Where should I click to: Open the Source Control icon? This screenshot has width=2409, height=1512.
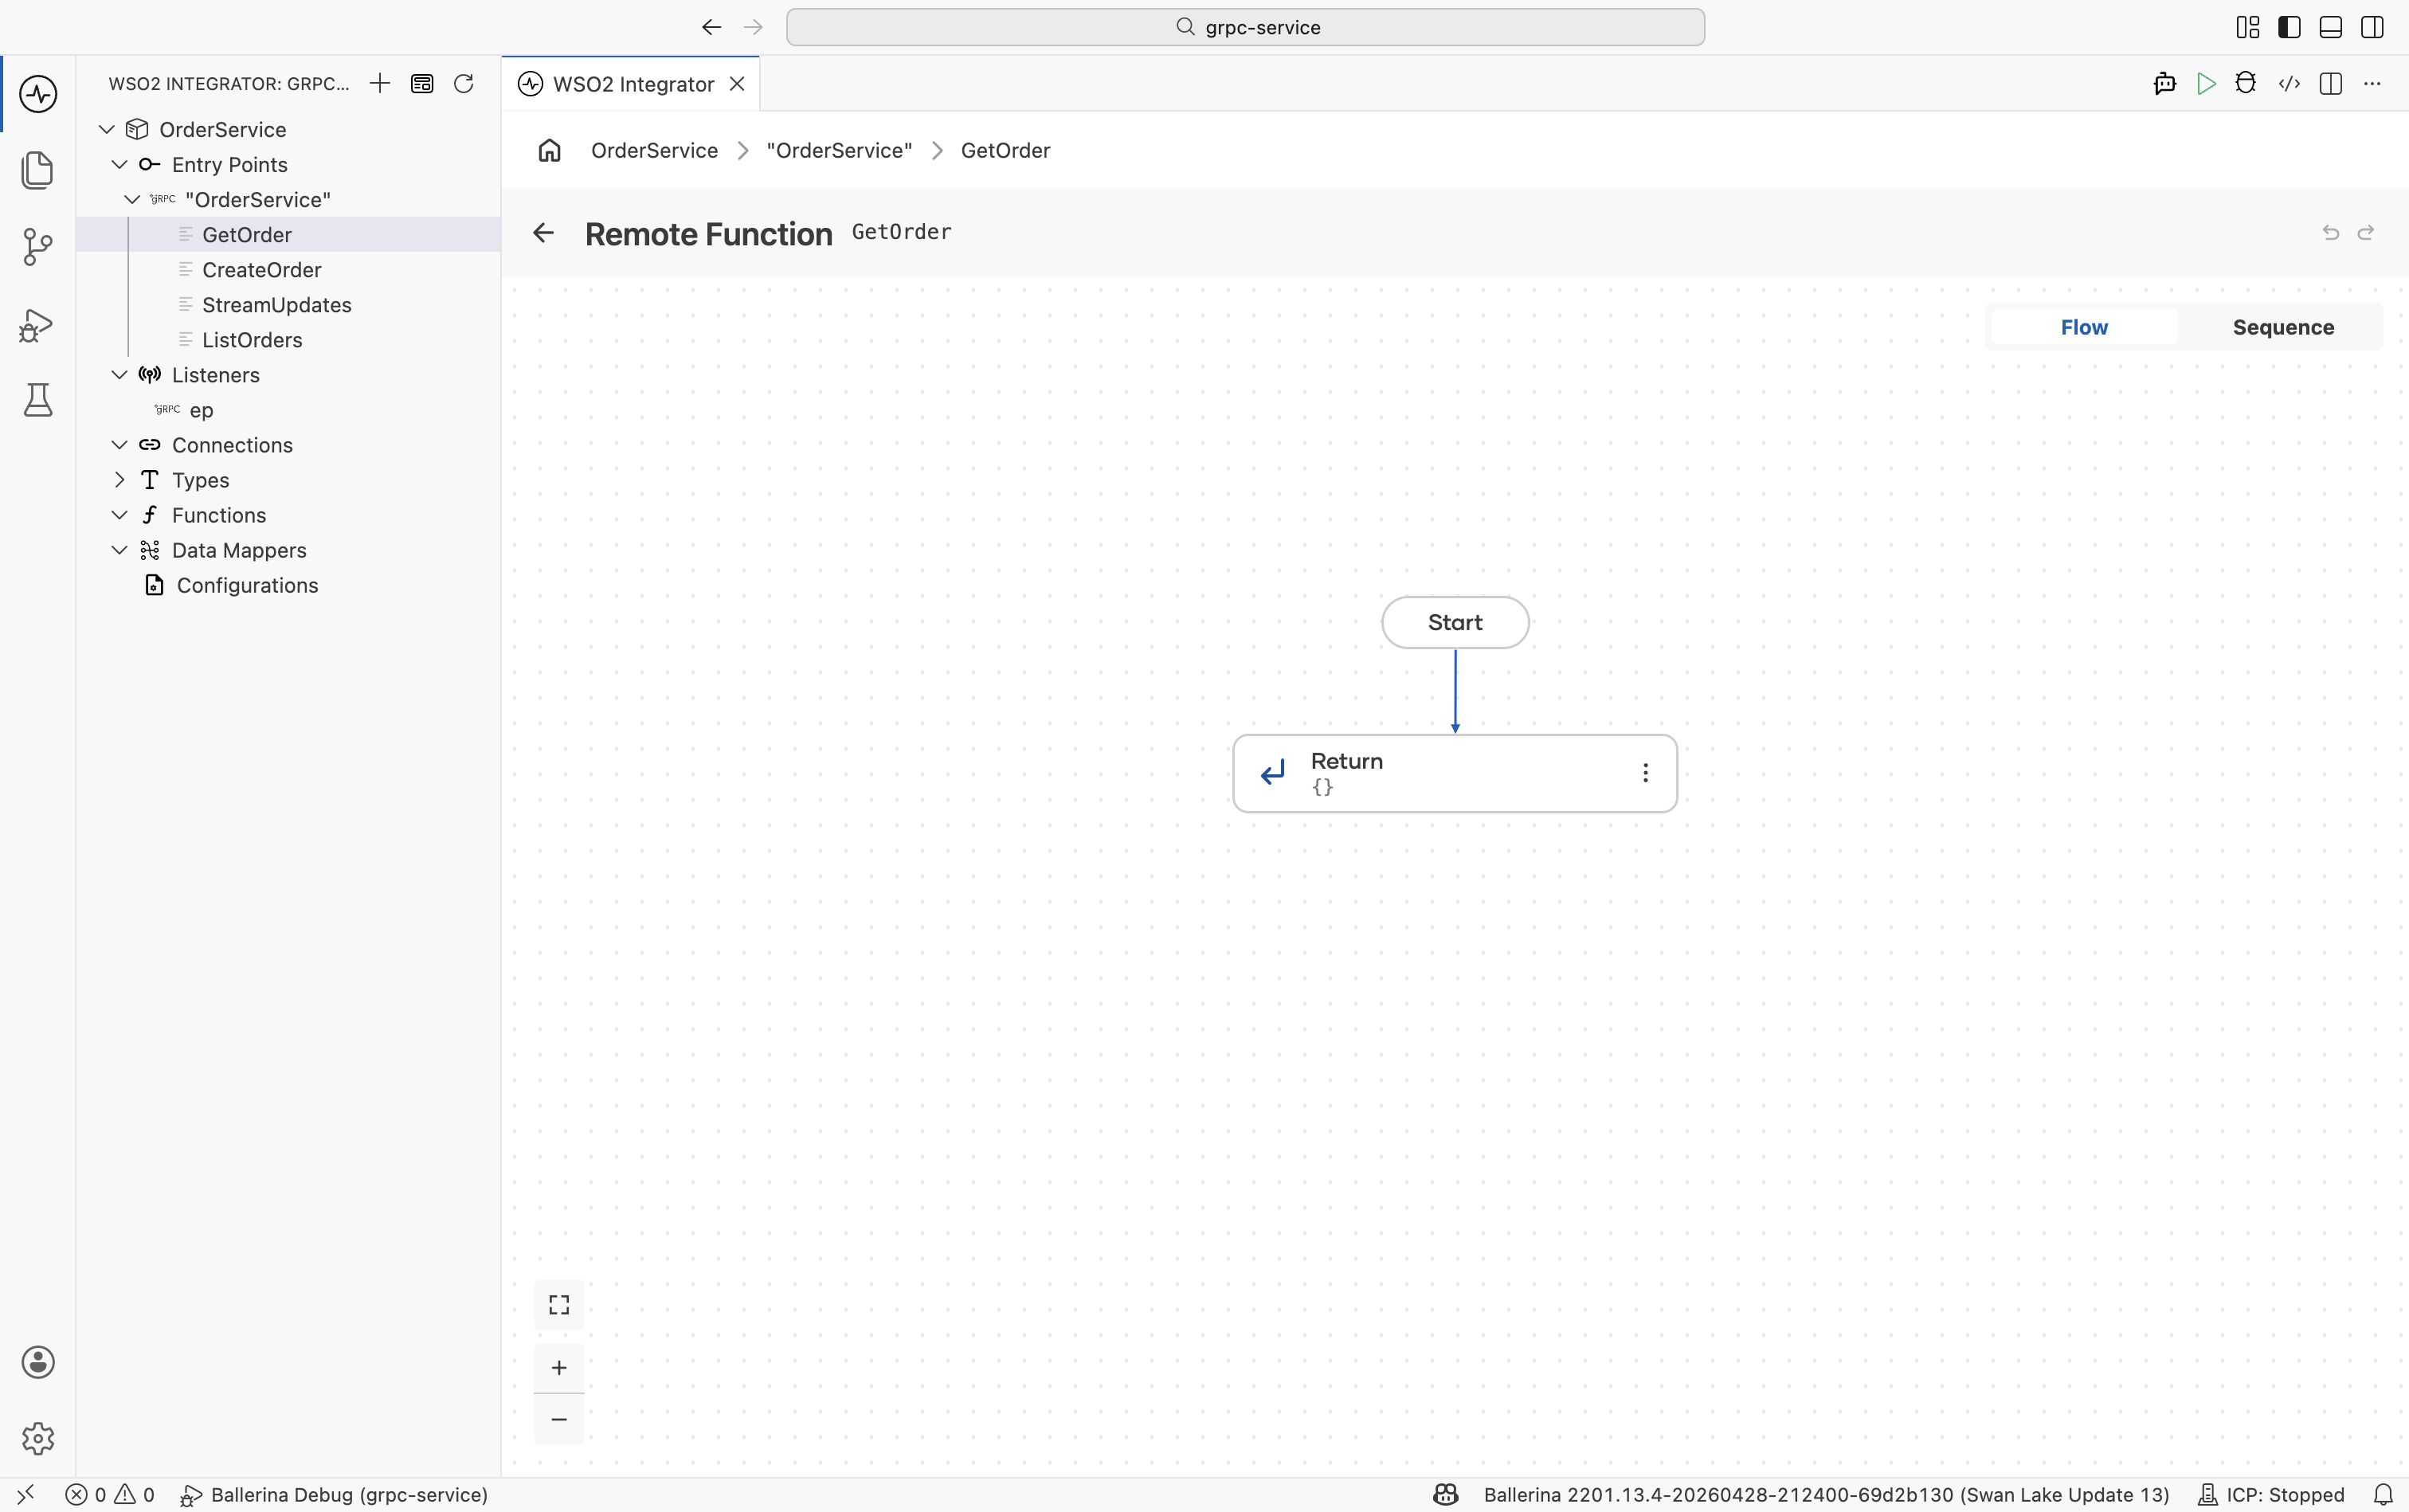click(x=38, y=246)
